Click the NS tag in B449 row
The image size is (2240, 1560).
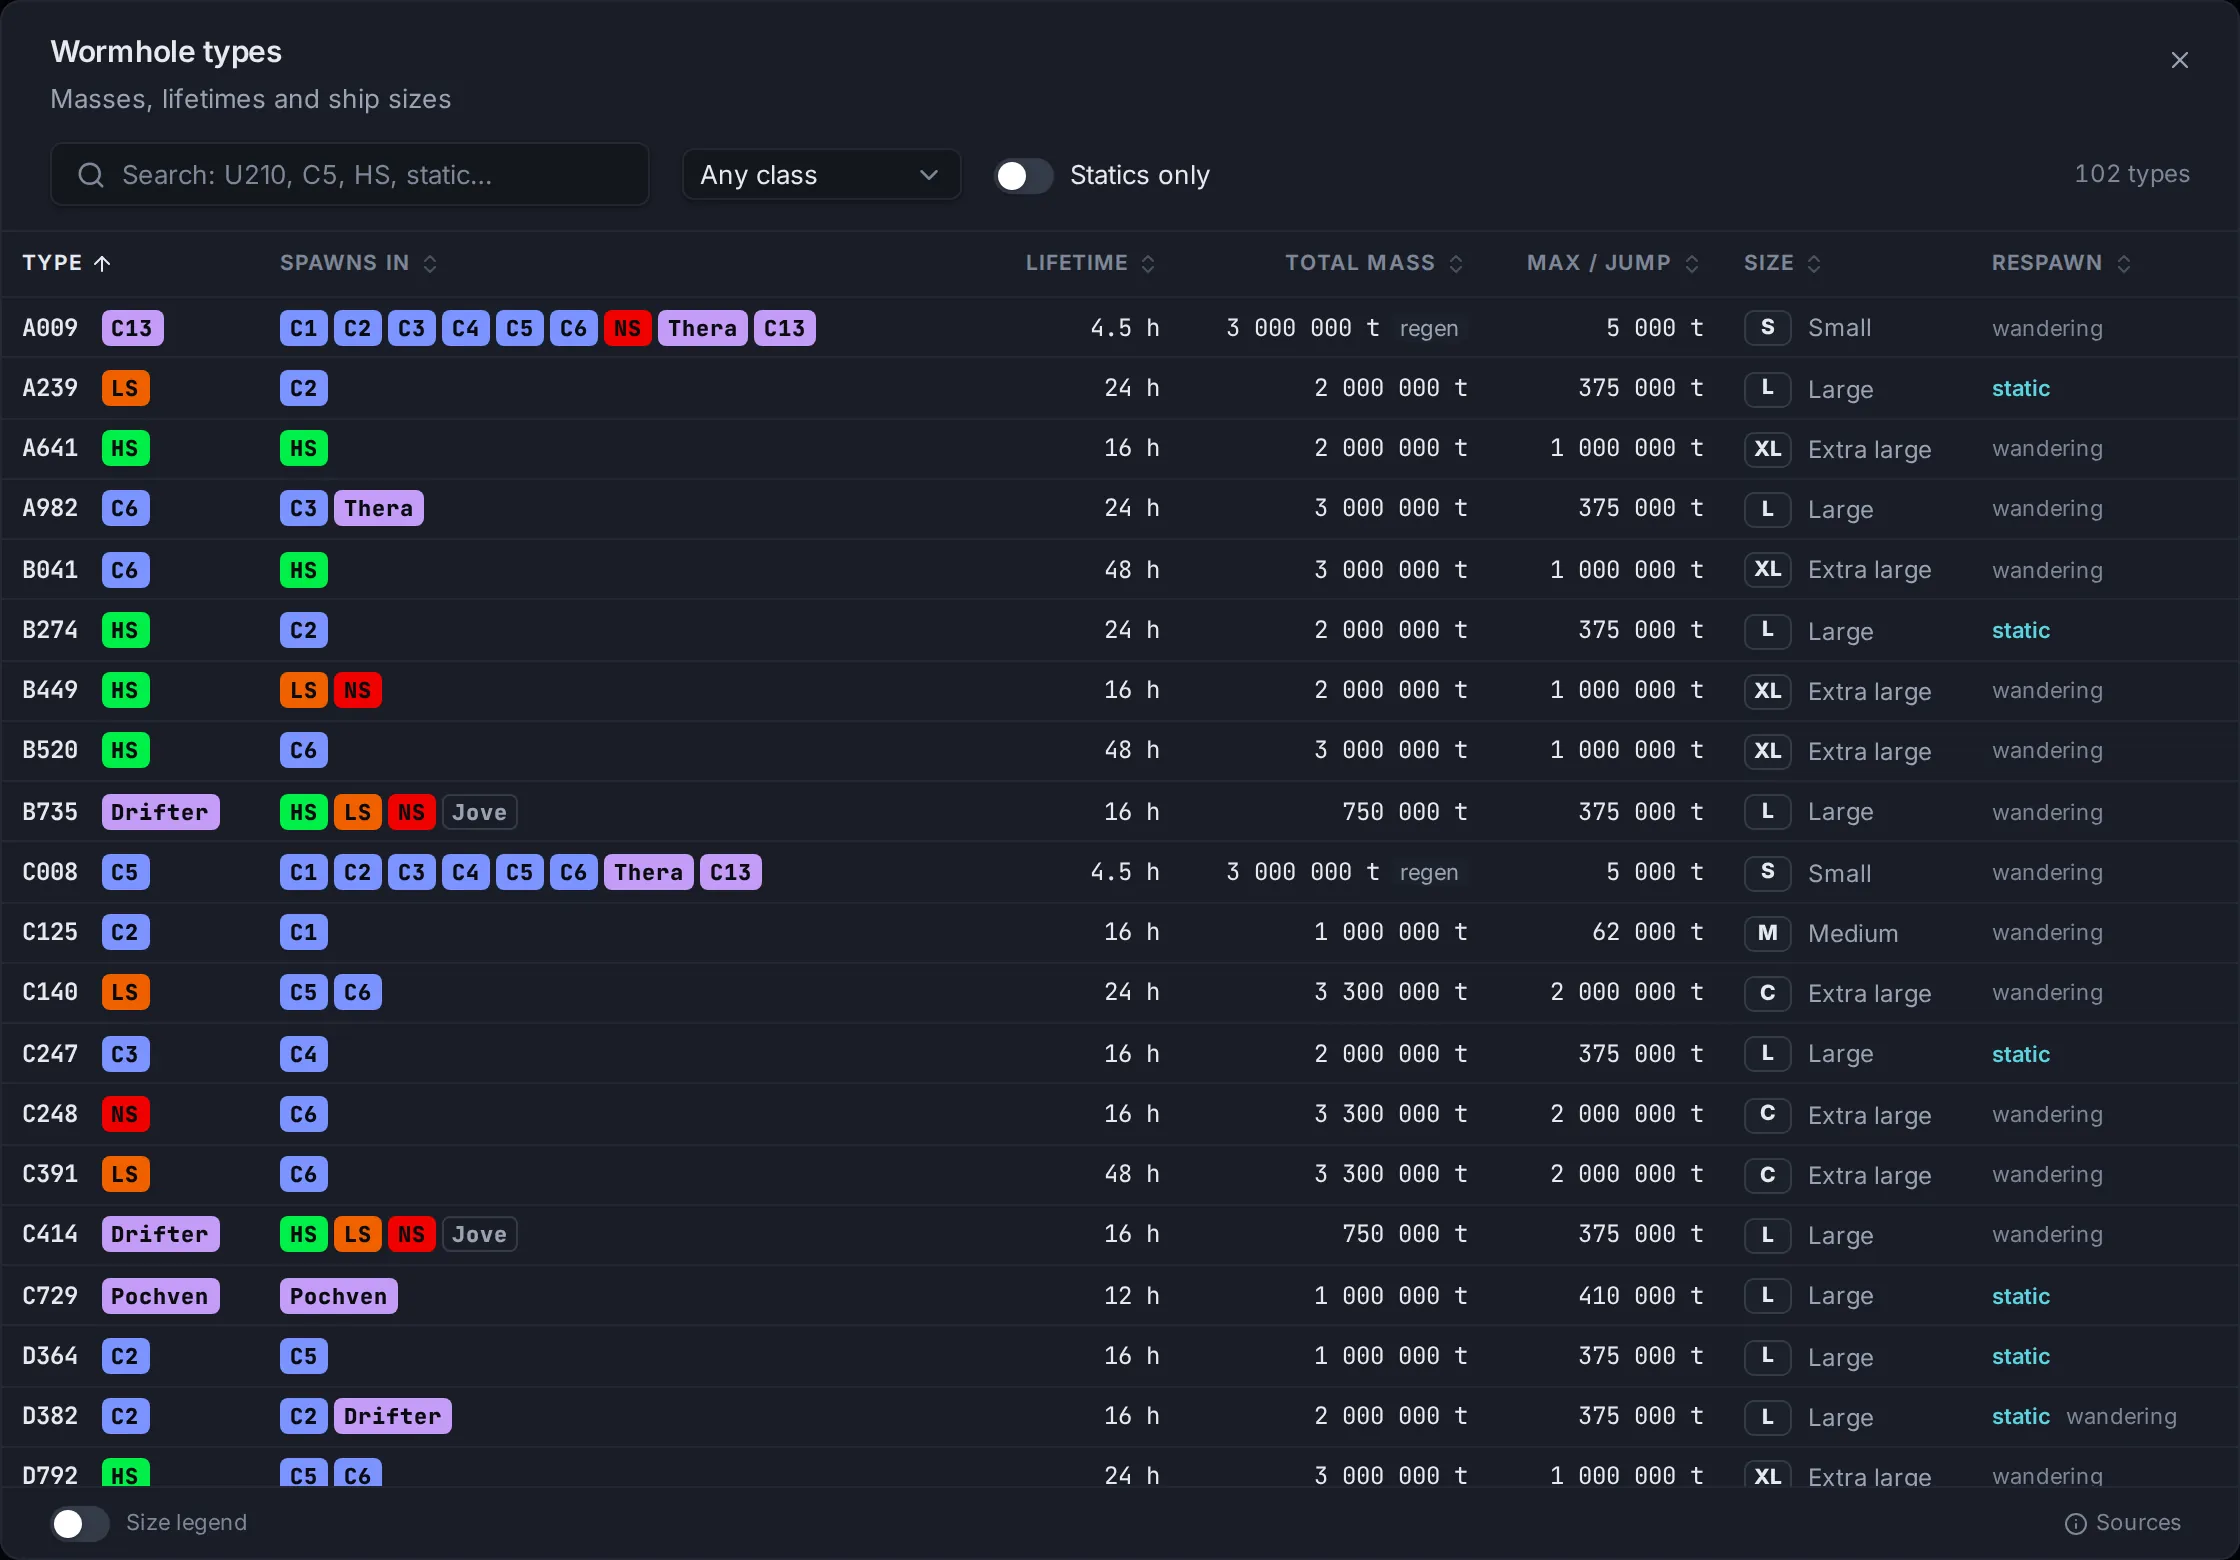click(x=357, y=690)
